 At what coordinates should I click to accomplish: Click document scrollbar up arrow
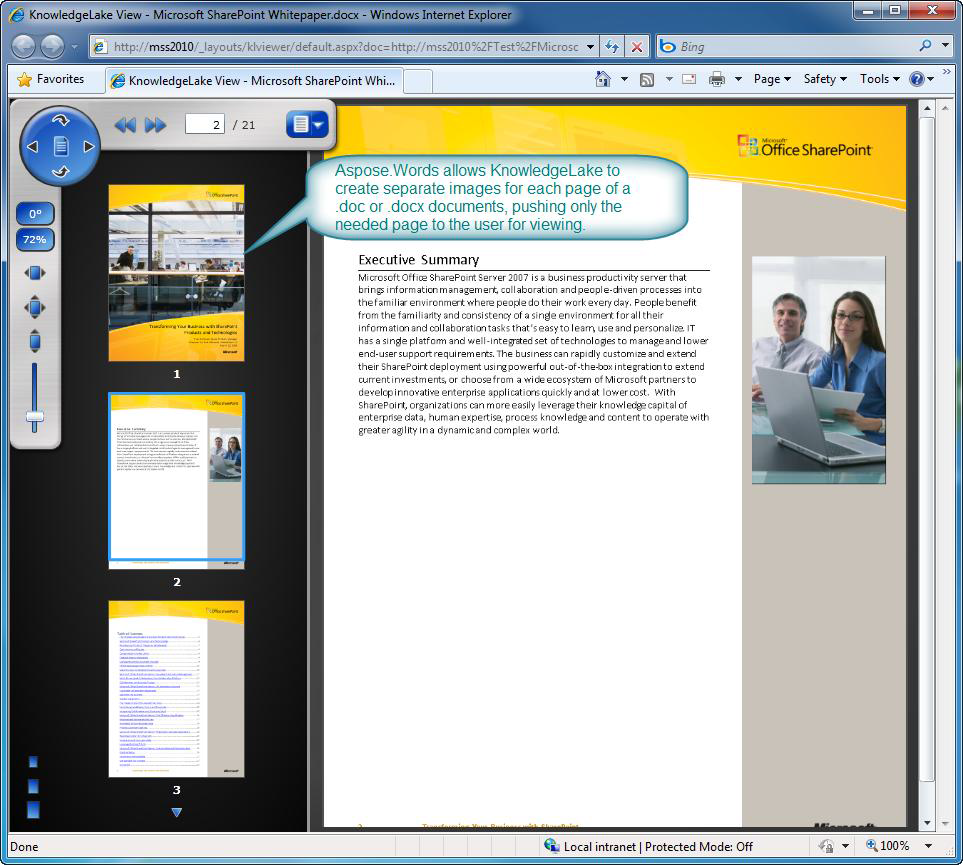[x=927, y=109]
